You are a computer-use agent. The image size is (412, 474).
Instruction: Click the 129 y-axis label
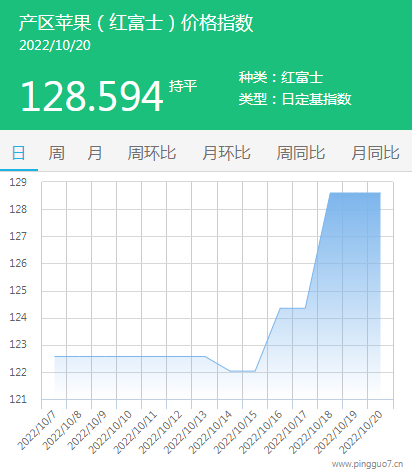click(18, 182)
